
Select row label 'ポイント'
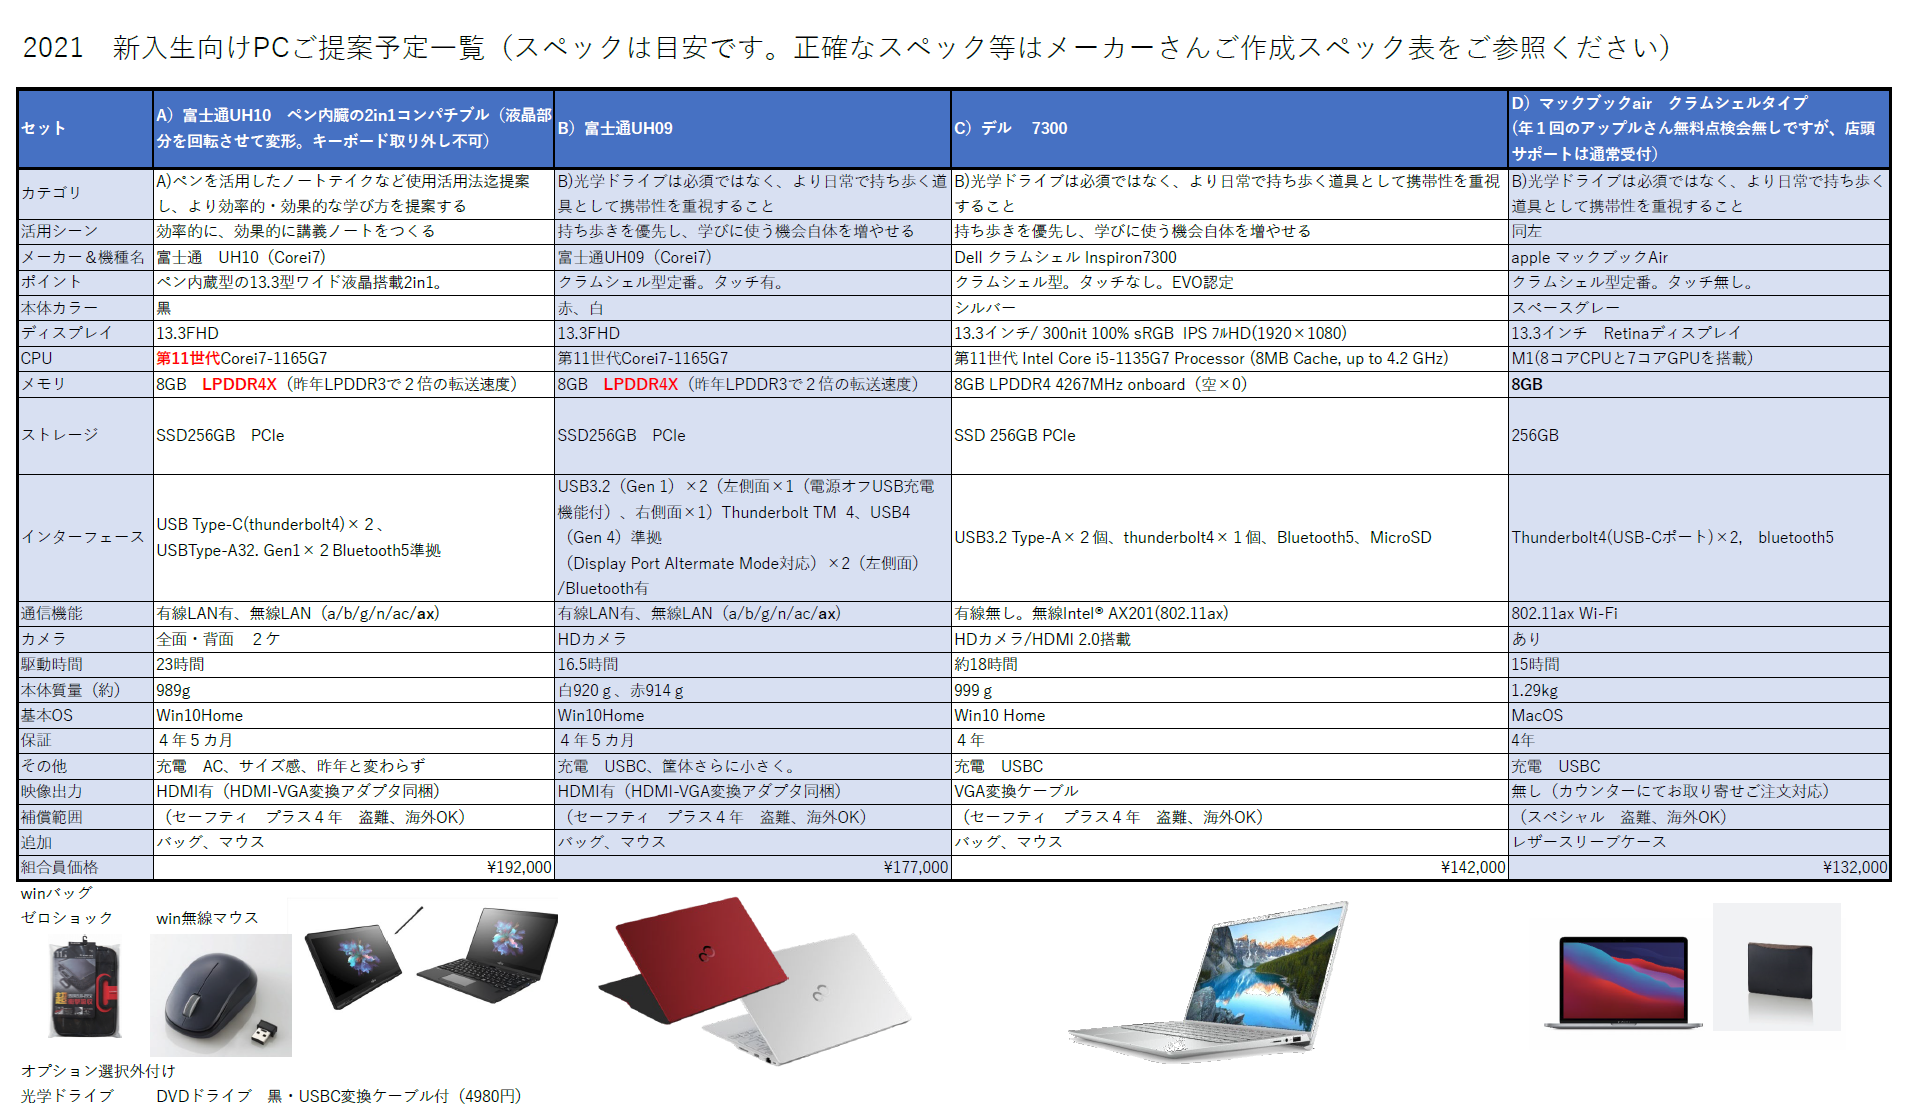[x=85, y=282]
